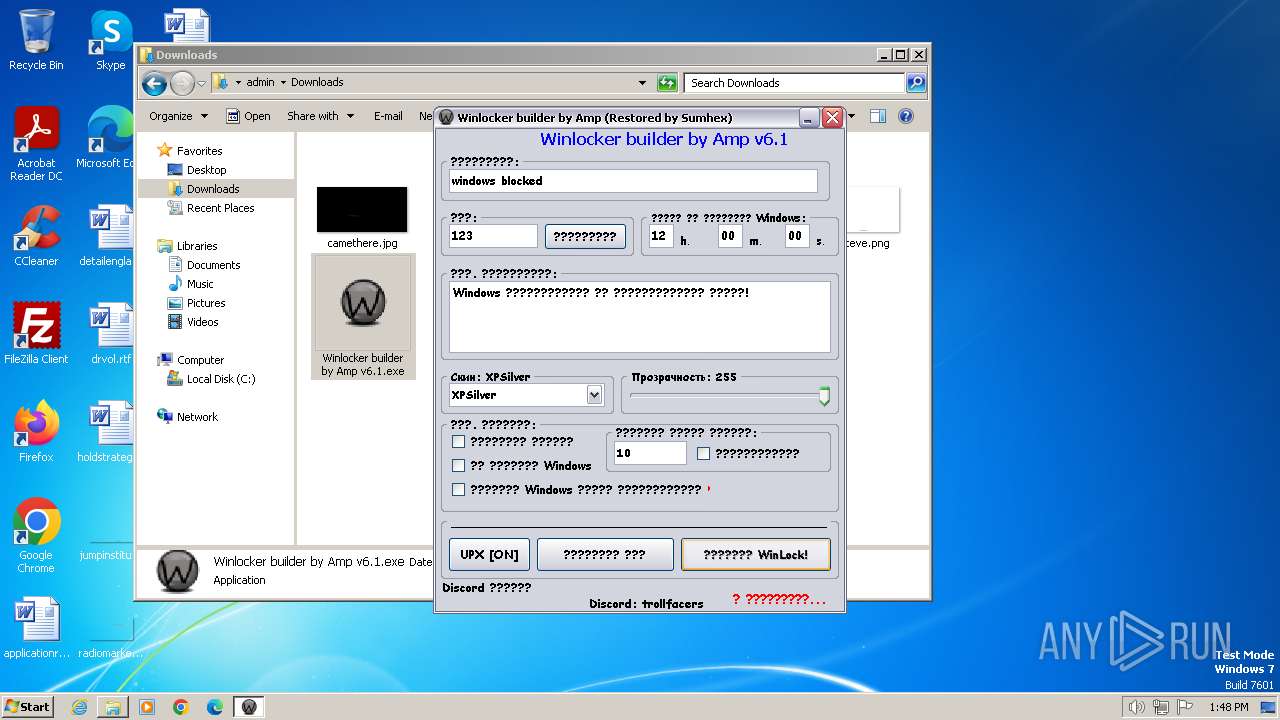This screenshot has height=720, width=1280.
Task: Launch CCleaner from the desktop
Action: coord(36,236)
